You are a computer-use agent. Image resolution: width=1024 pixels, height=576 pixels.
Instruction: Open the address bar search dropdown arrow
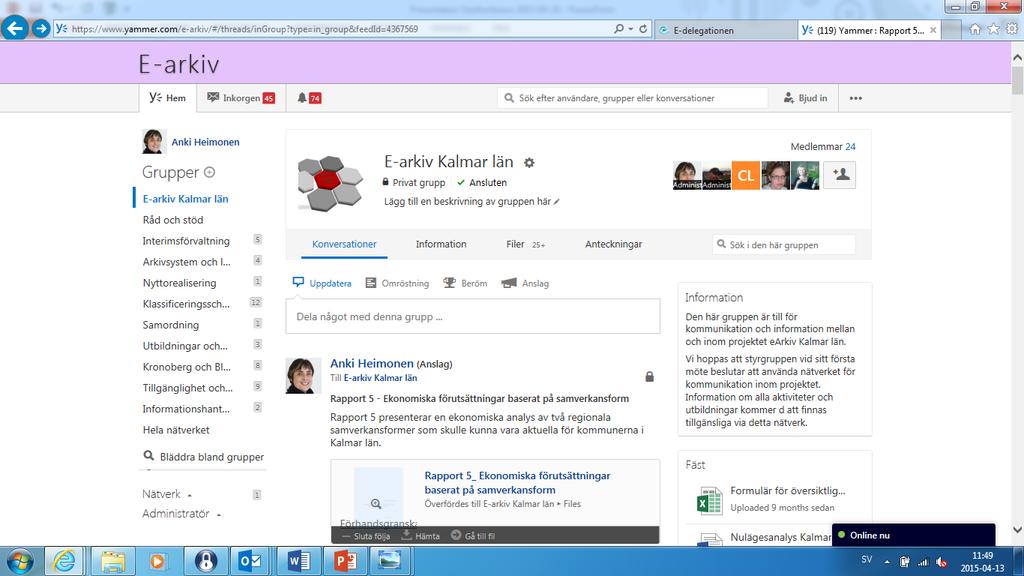tap(630, 29)
